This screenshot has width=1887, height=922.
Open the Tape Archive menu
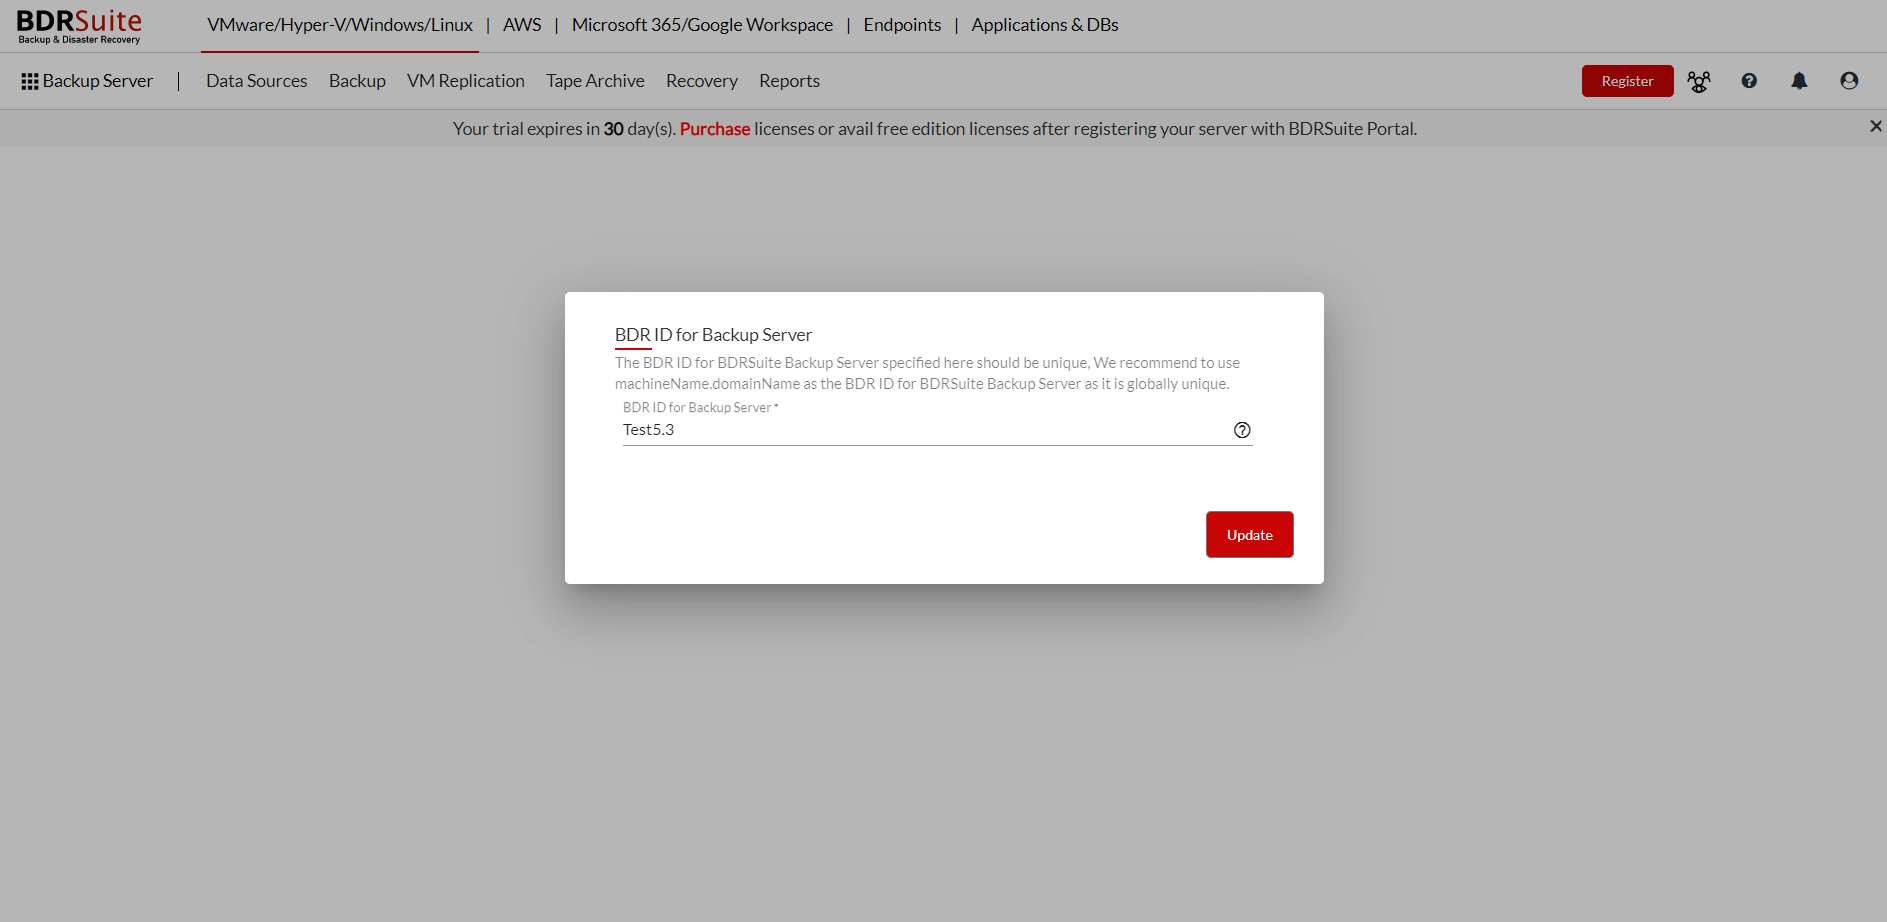coord(595,81)
